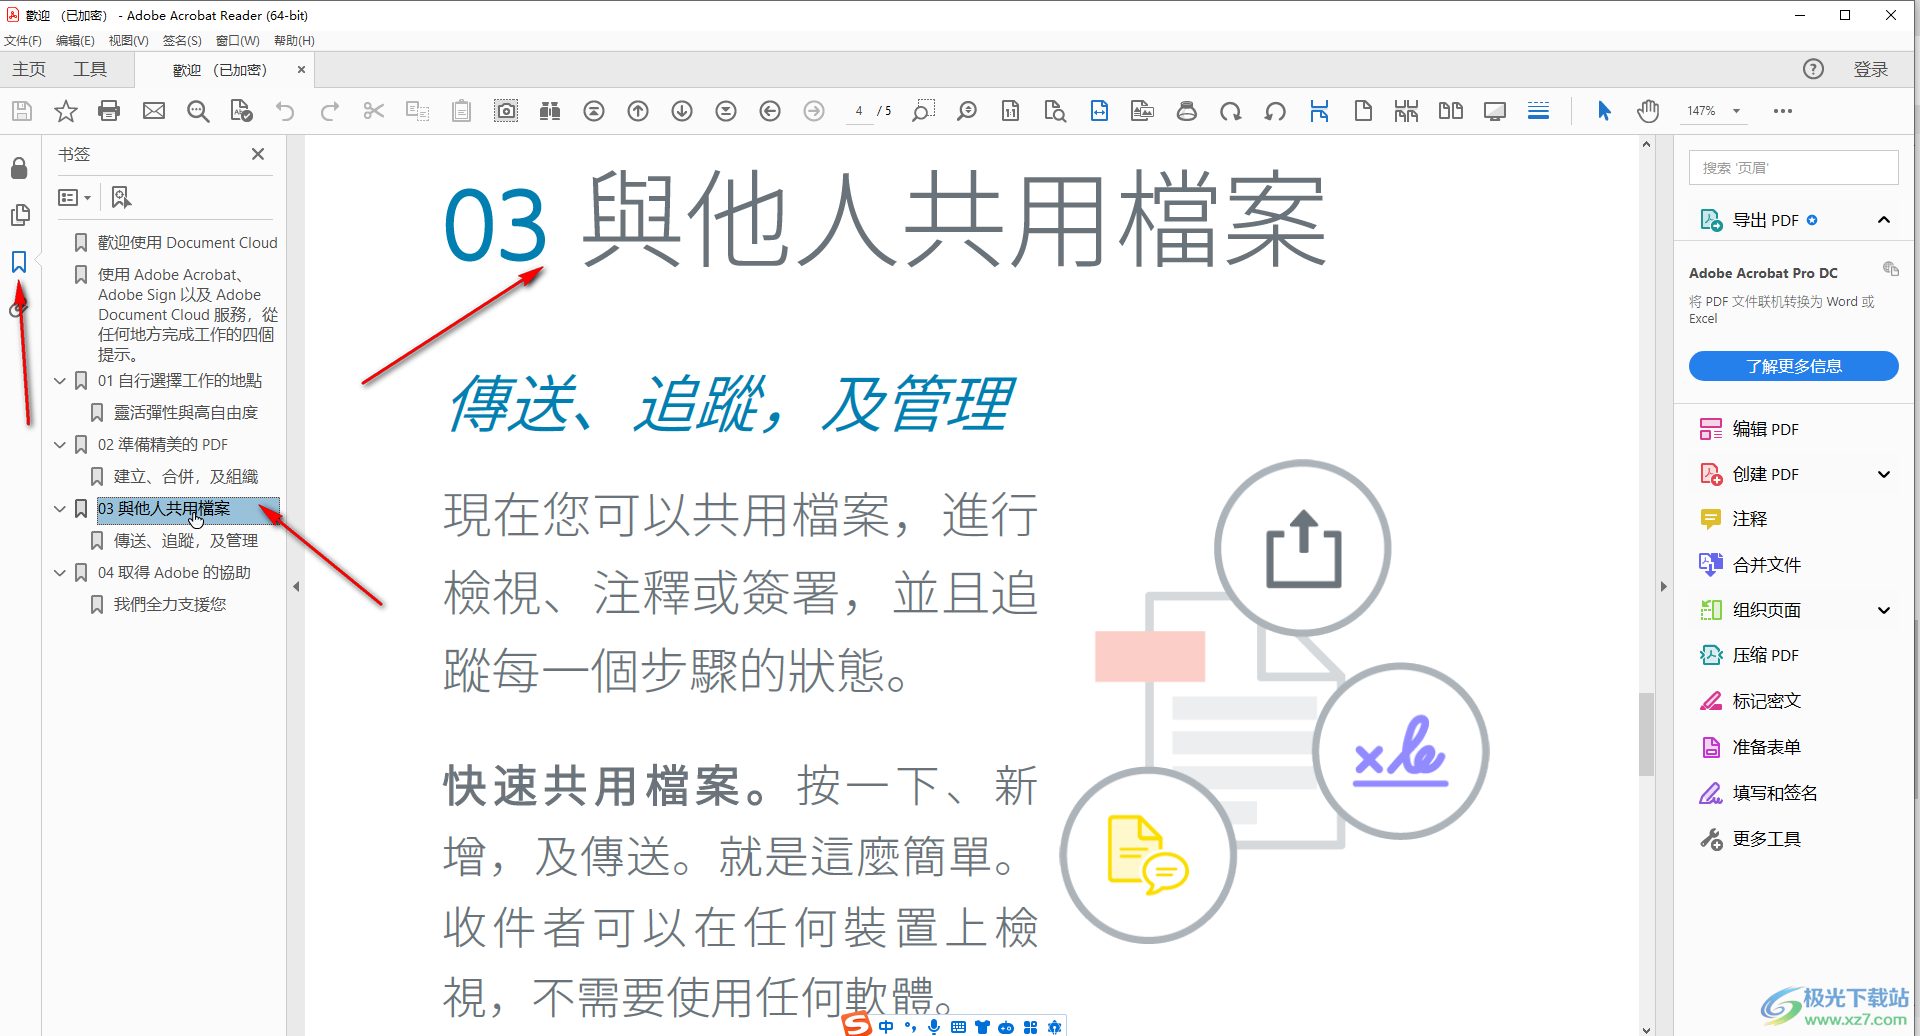The image size is (1920, 1036).
Task: Open advanced search binoculars icon
Action: 550,111
